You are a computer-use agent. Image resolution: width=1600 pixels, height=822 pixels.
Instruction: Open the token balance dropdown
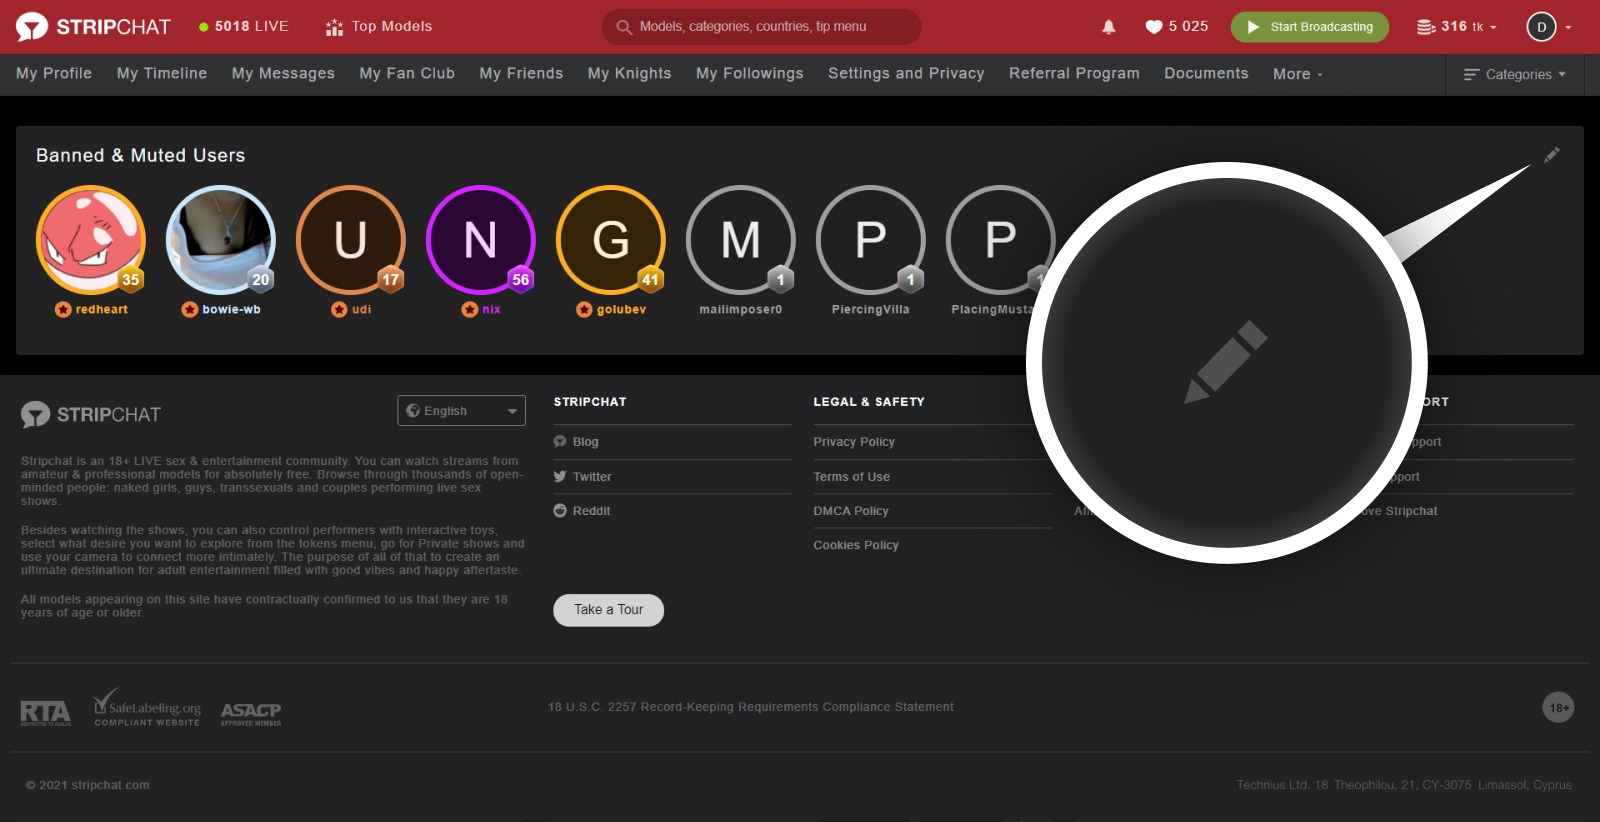[x=1457, y=27]
